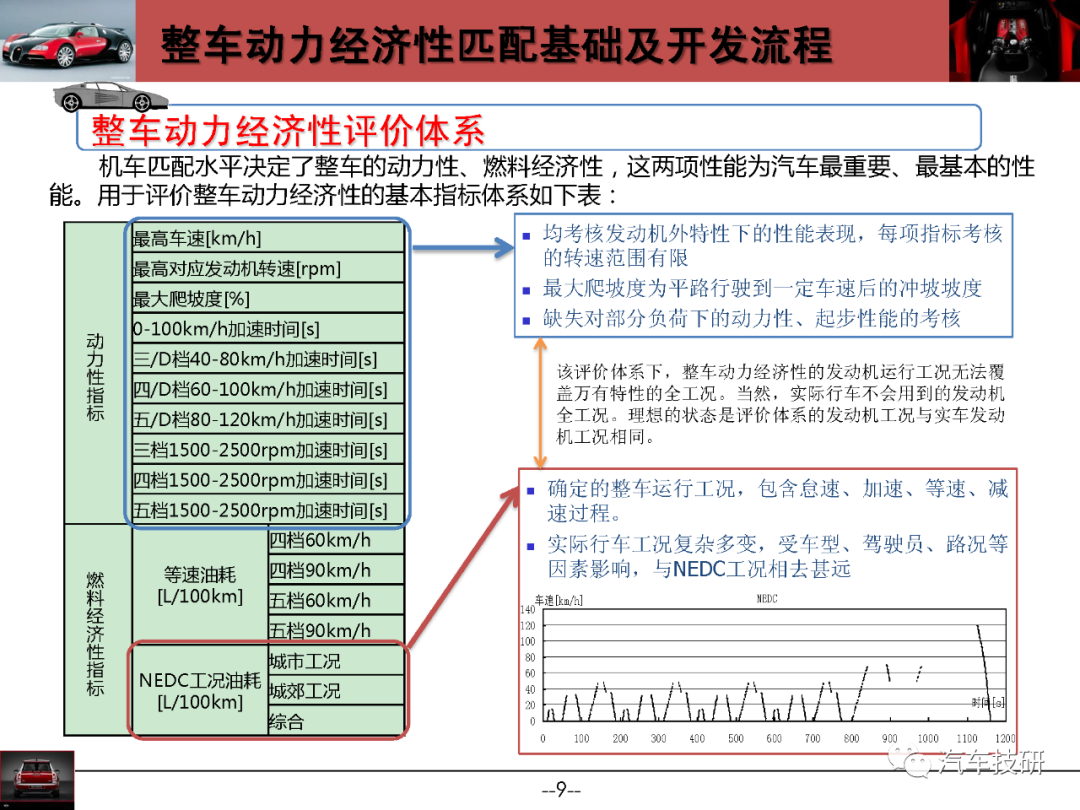
Task: Click the row 最大爬坡度[%]
Action: tap(268, 298)
